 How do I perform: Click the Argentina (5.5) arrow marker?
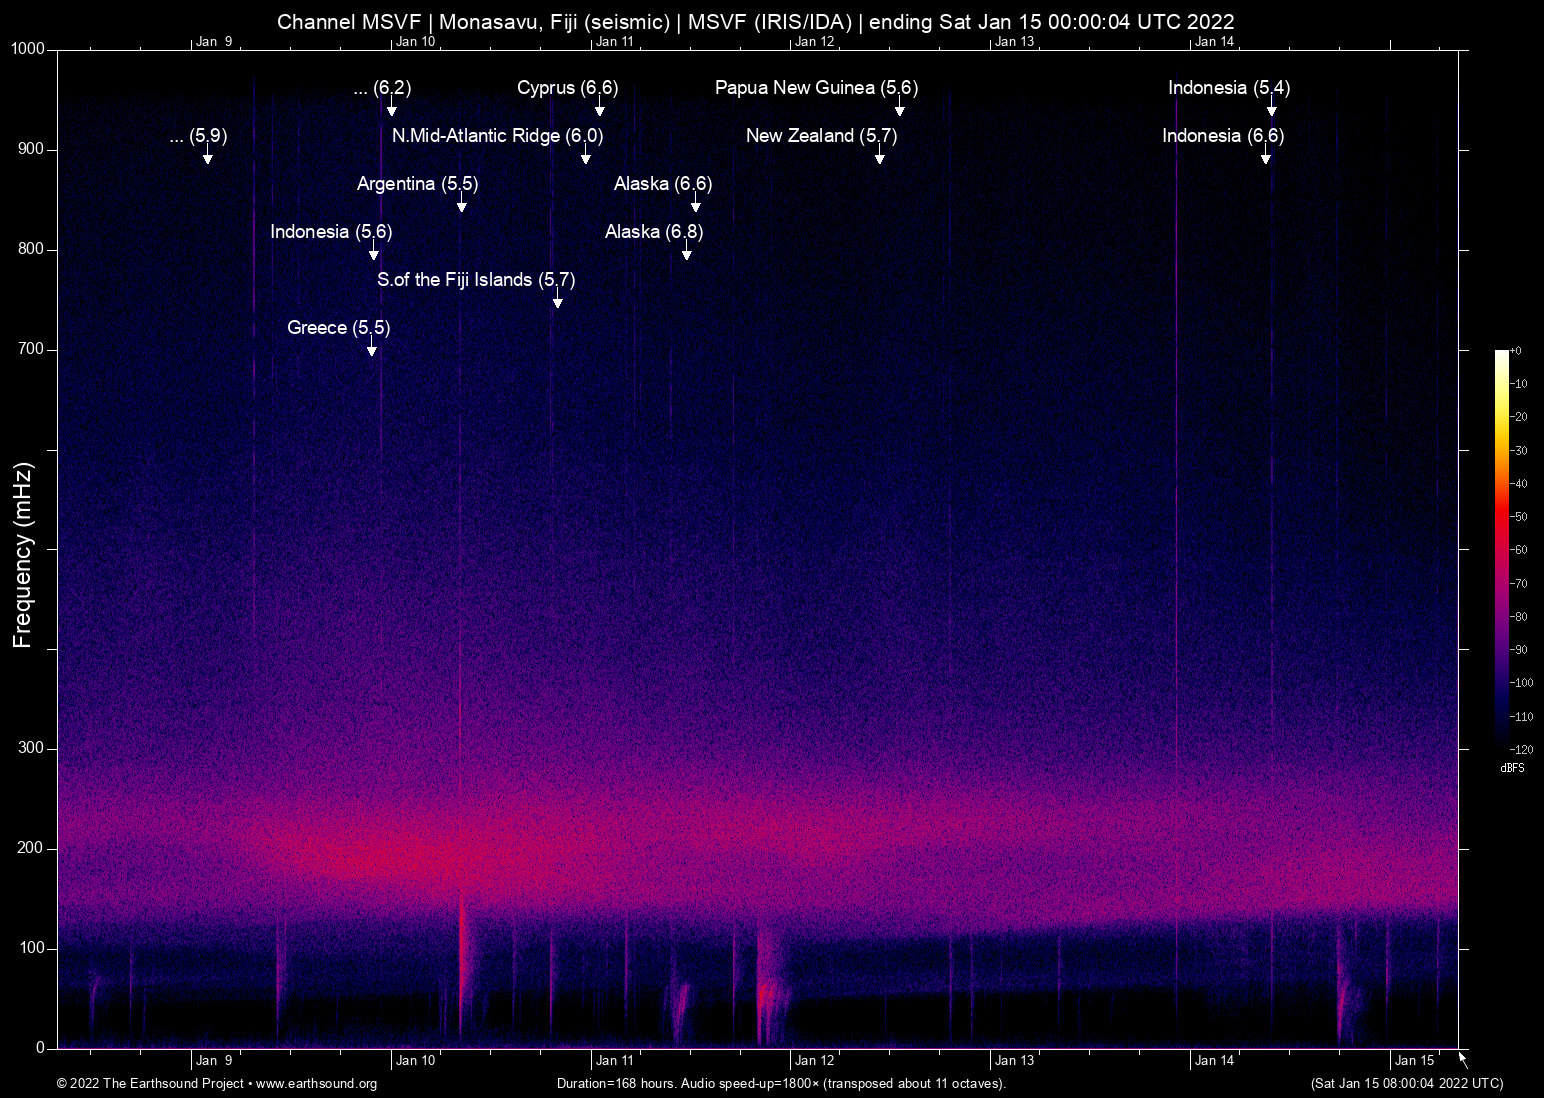[461, 202]
